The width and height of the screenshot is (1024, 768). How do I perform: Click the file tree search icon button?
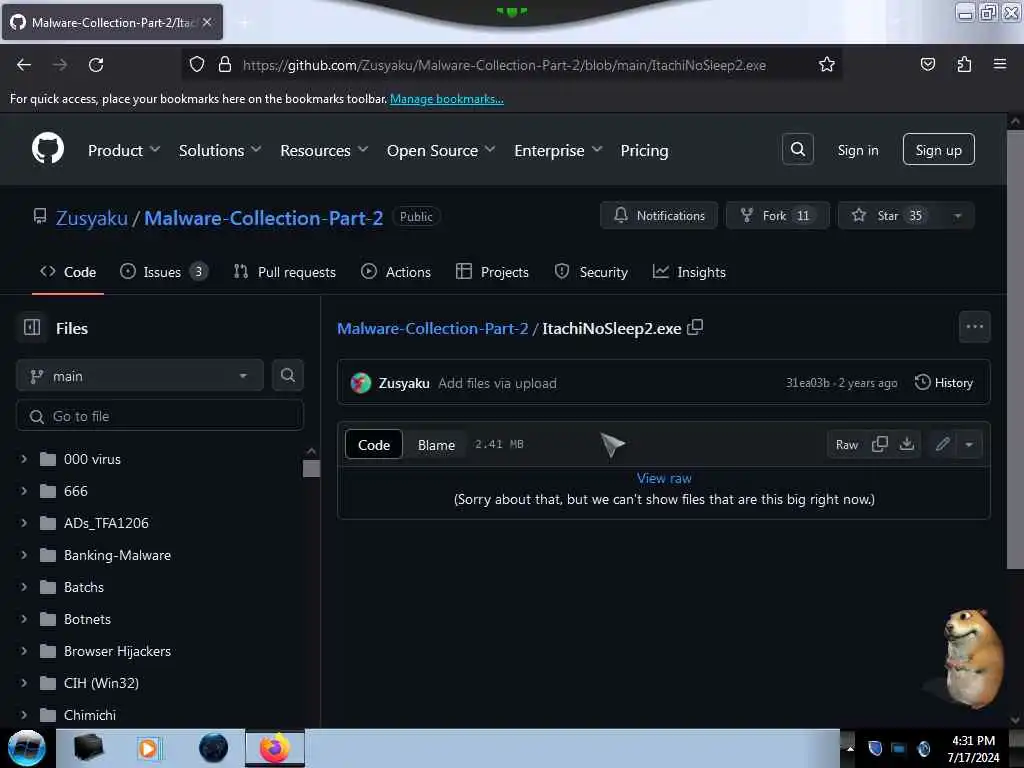[x=287, y=376]
